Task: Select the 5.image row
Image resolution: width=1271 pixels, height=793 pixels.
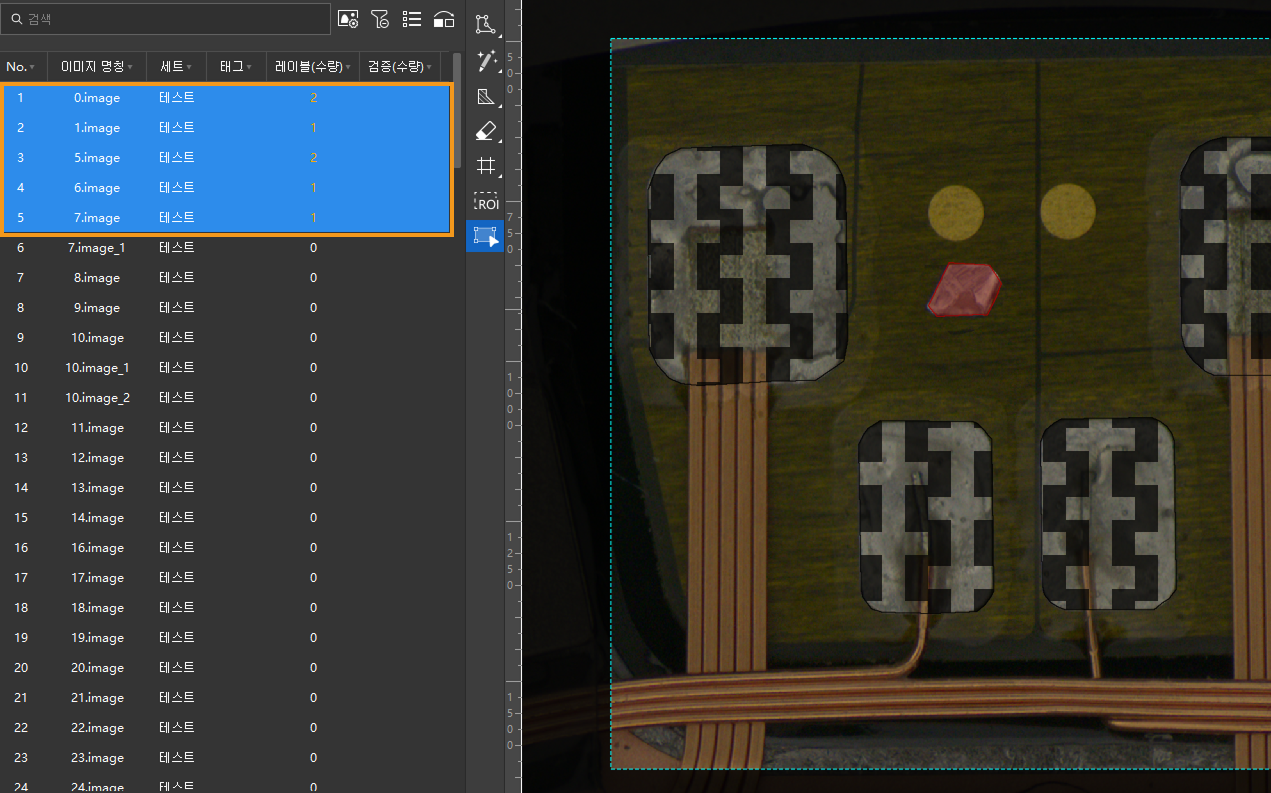Action: (x=227, y=158)
